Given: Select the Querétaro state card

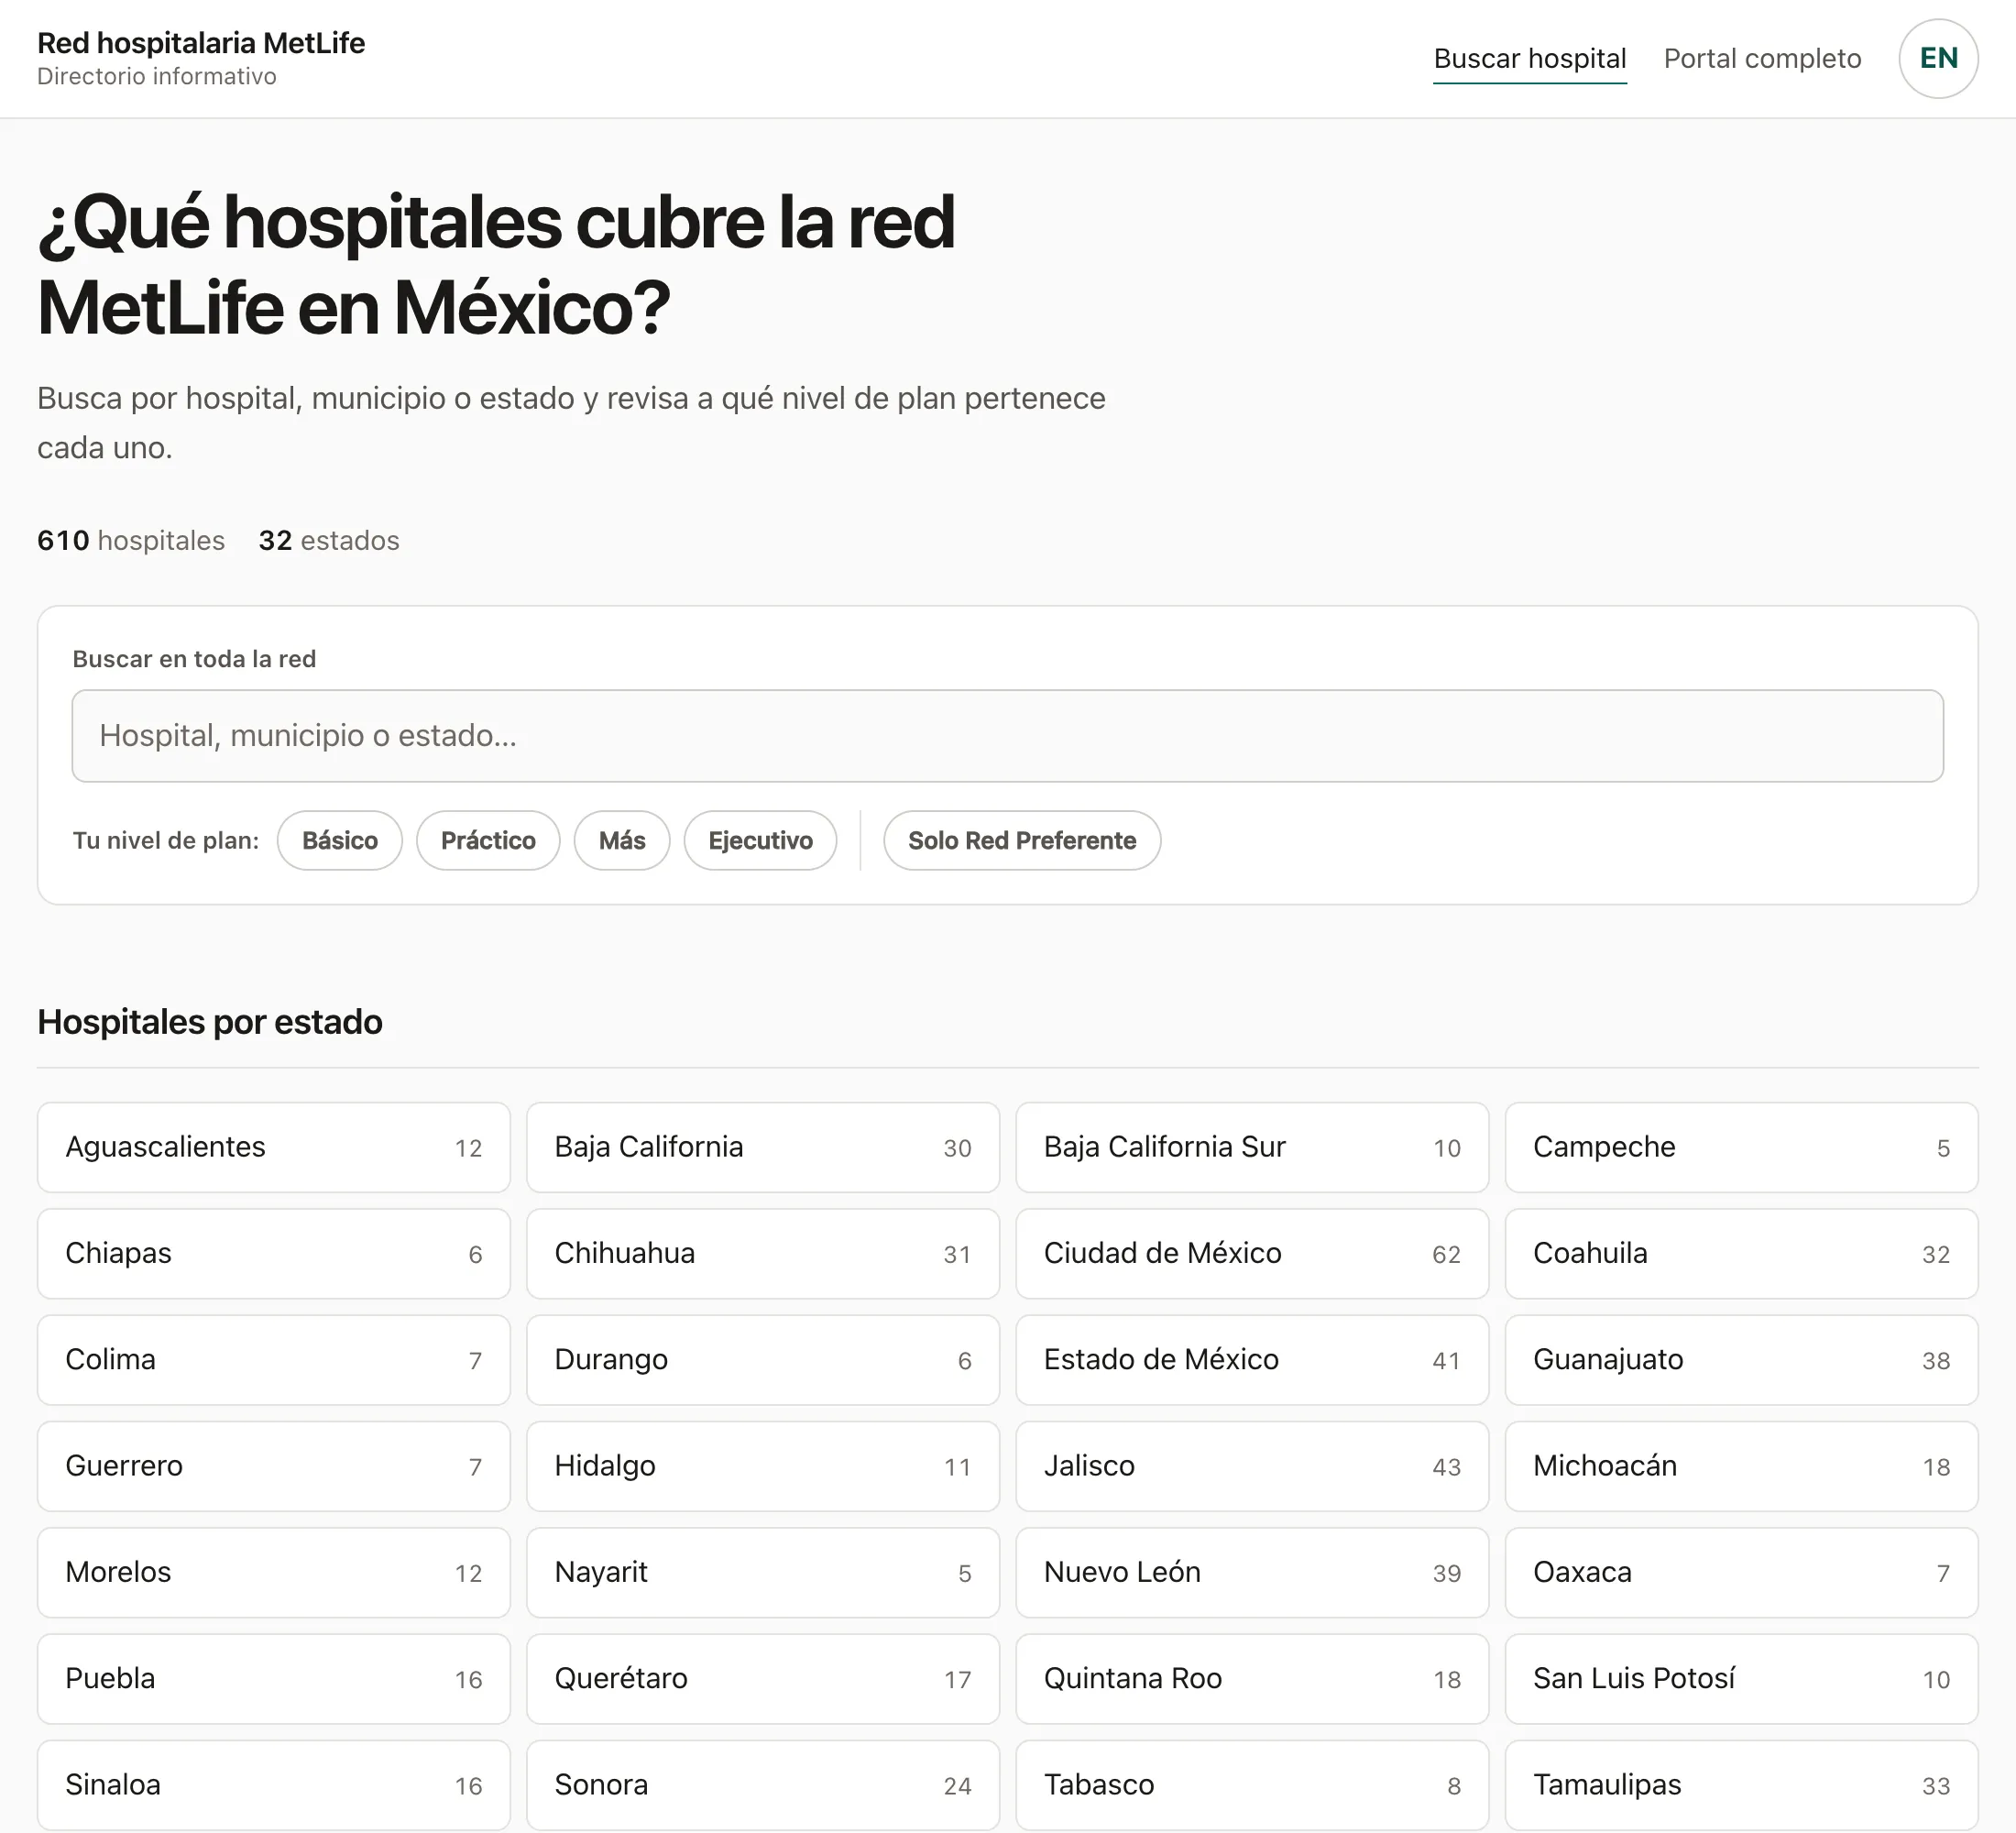Looking at the screenshot, I should click(x=763, y=1679).
